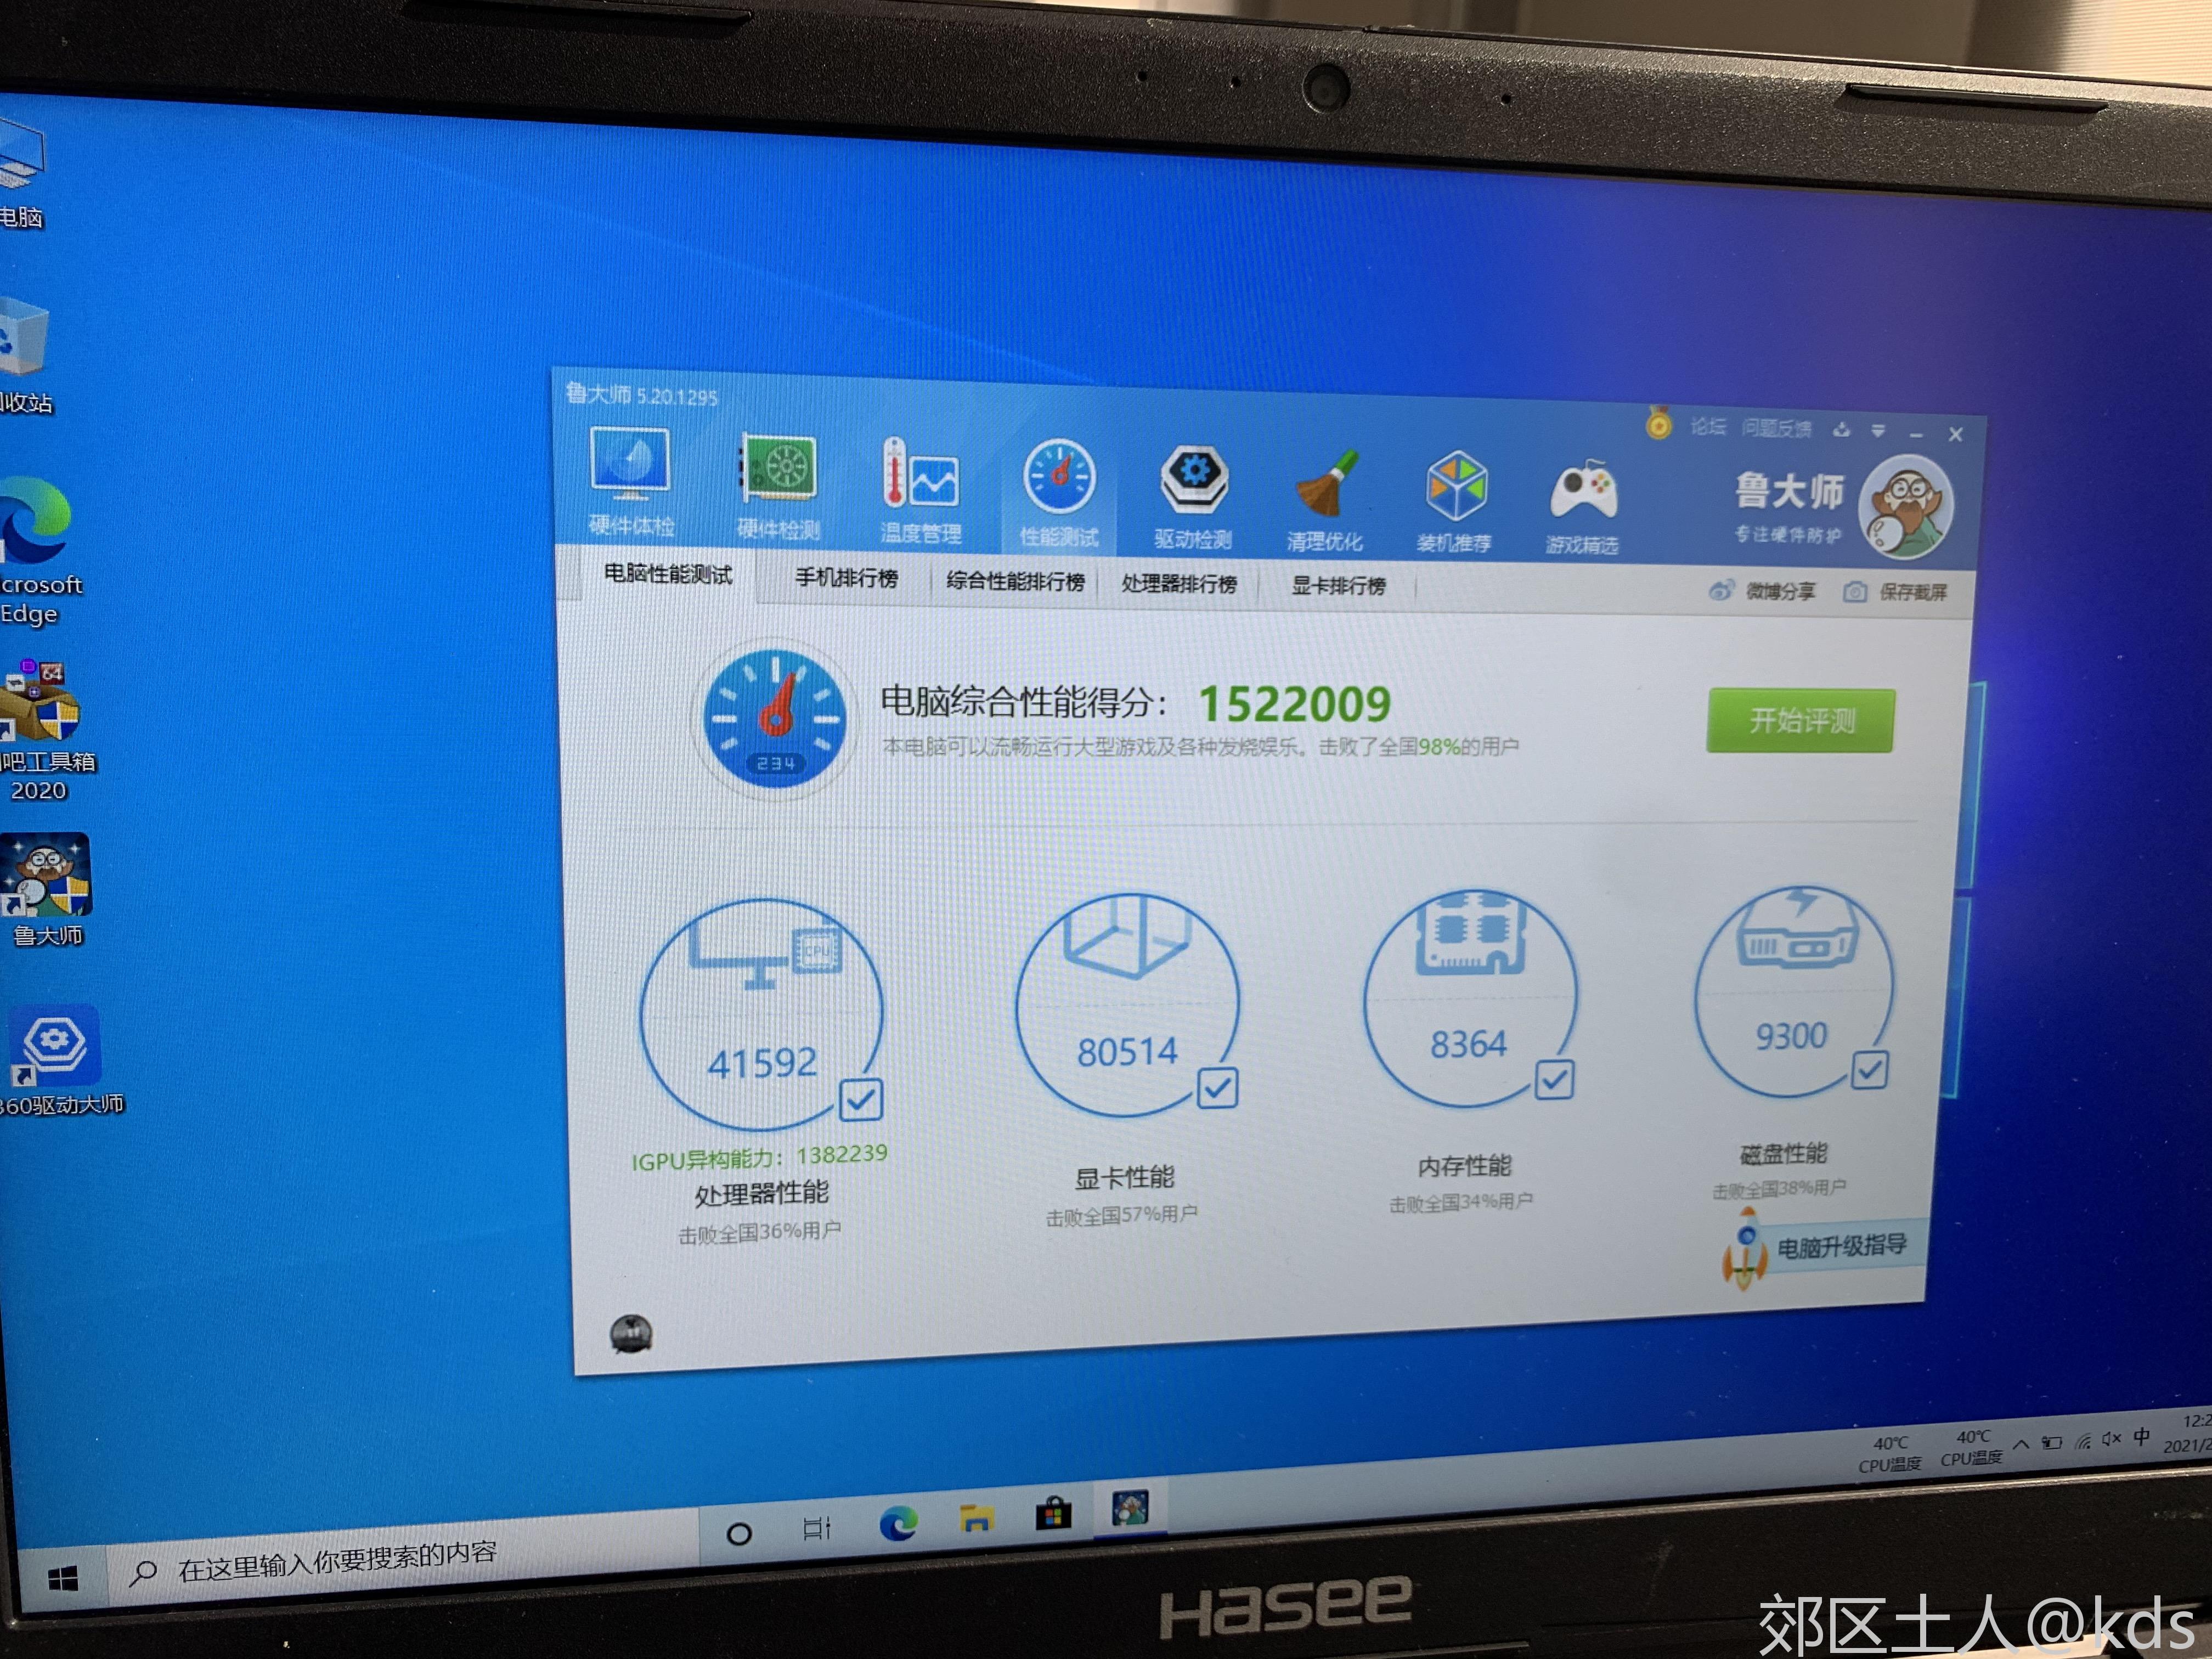
Task: Toggle the 磁盘性能 score checkbox
Action: (1860, 1065)
